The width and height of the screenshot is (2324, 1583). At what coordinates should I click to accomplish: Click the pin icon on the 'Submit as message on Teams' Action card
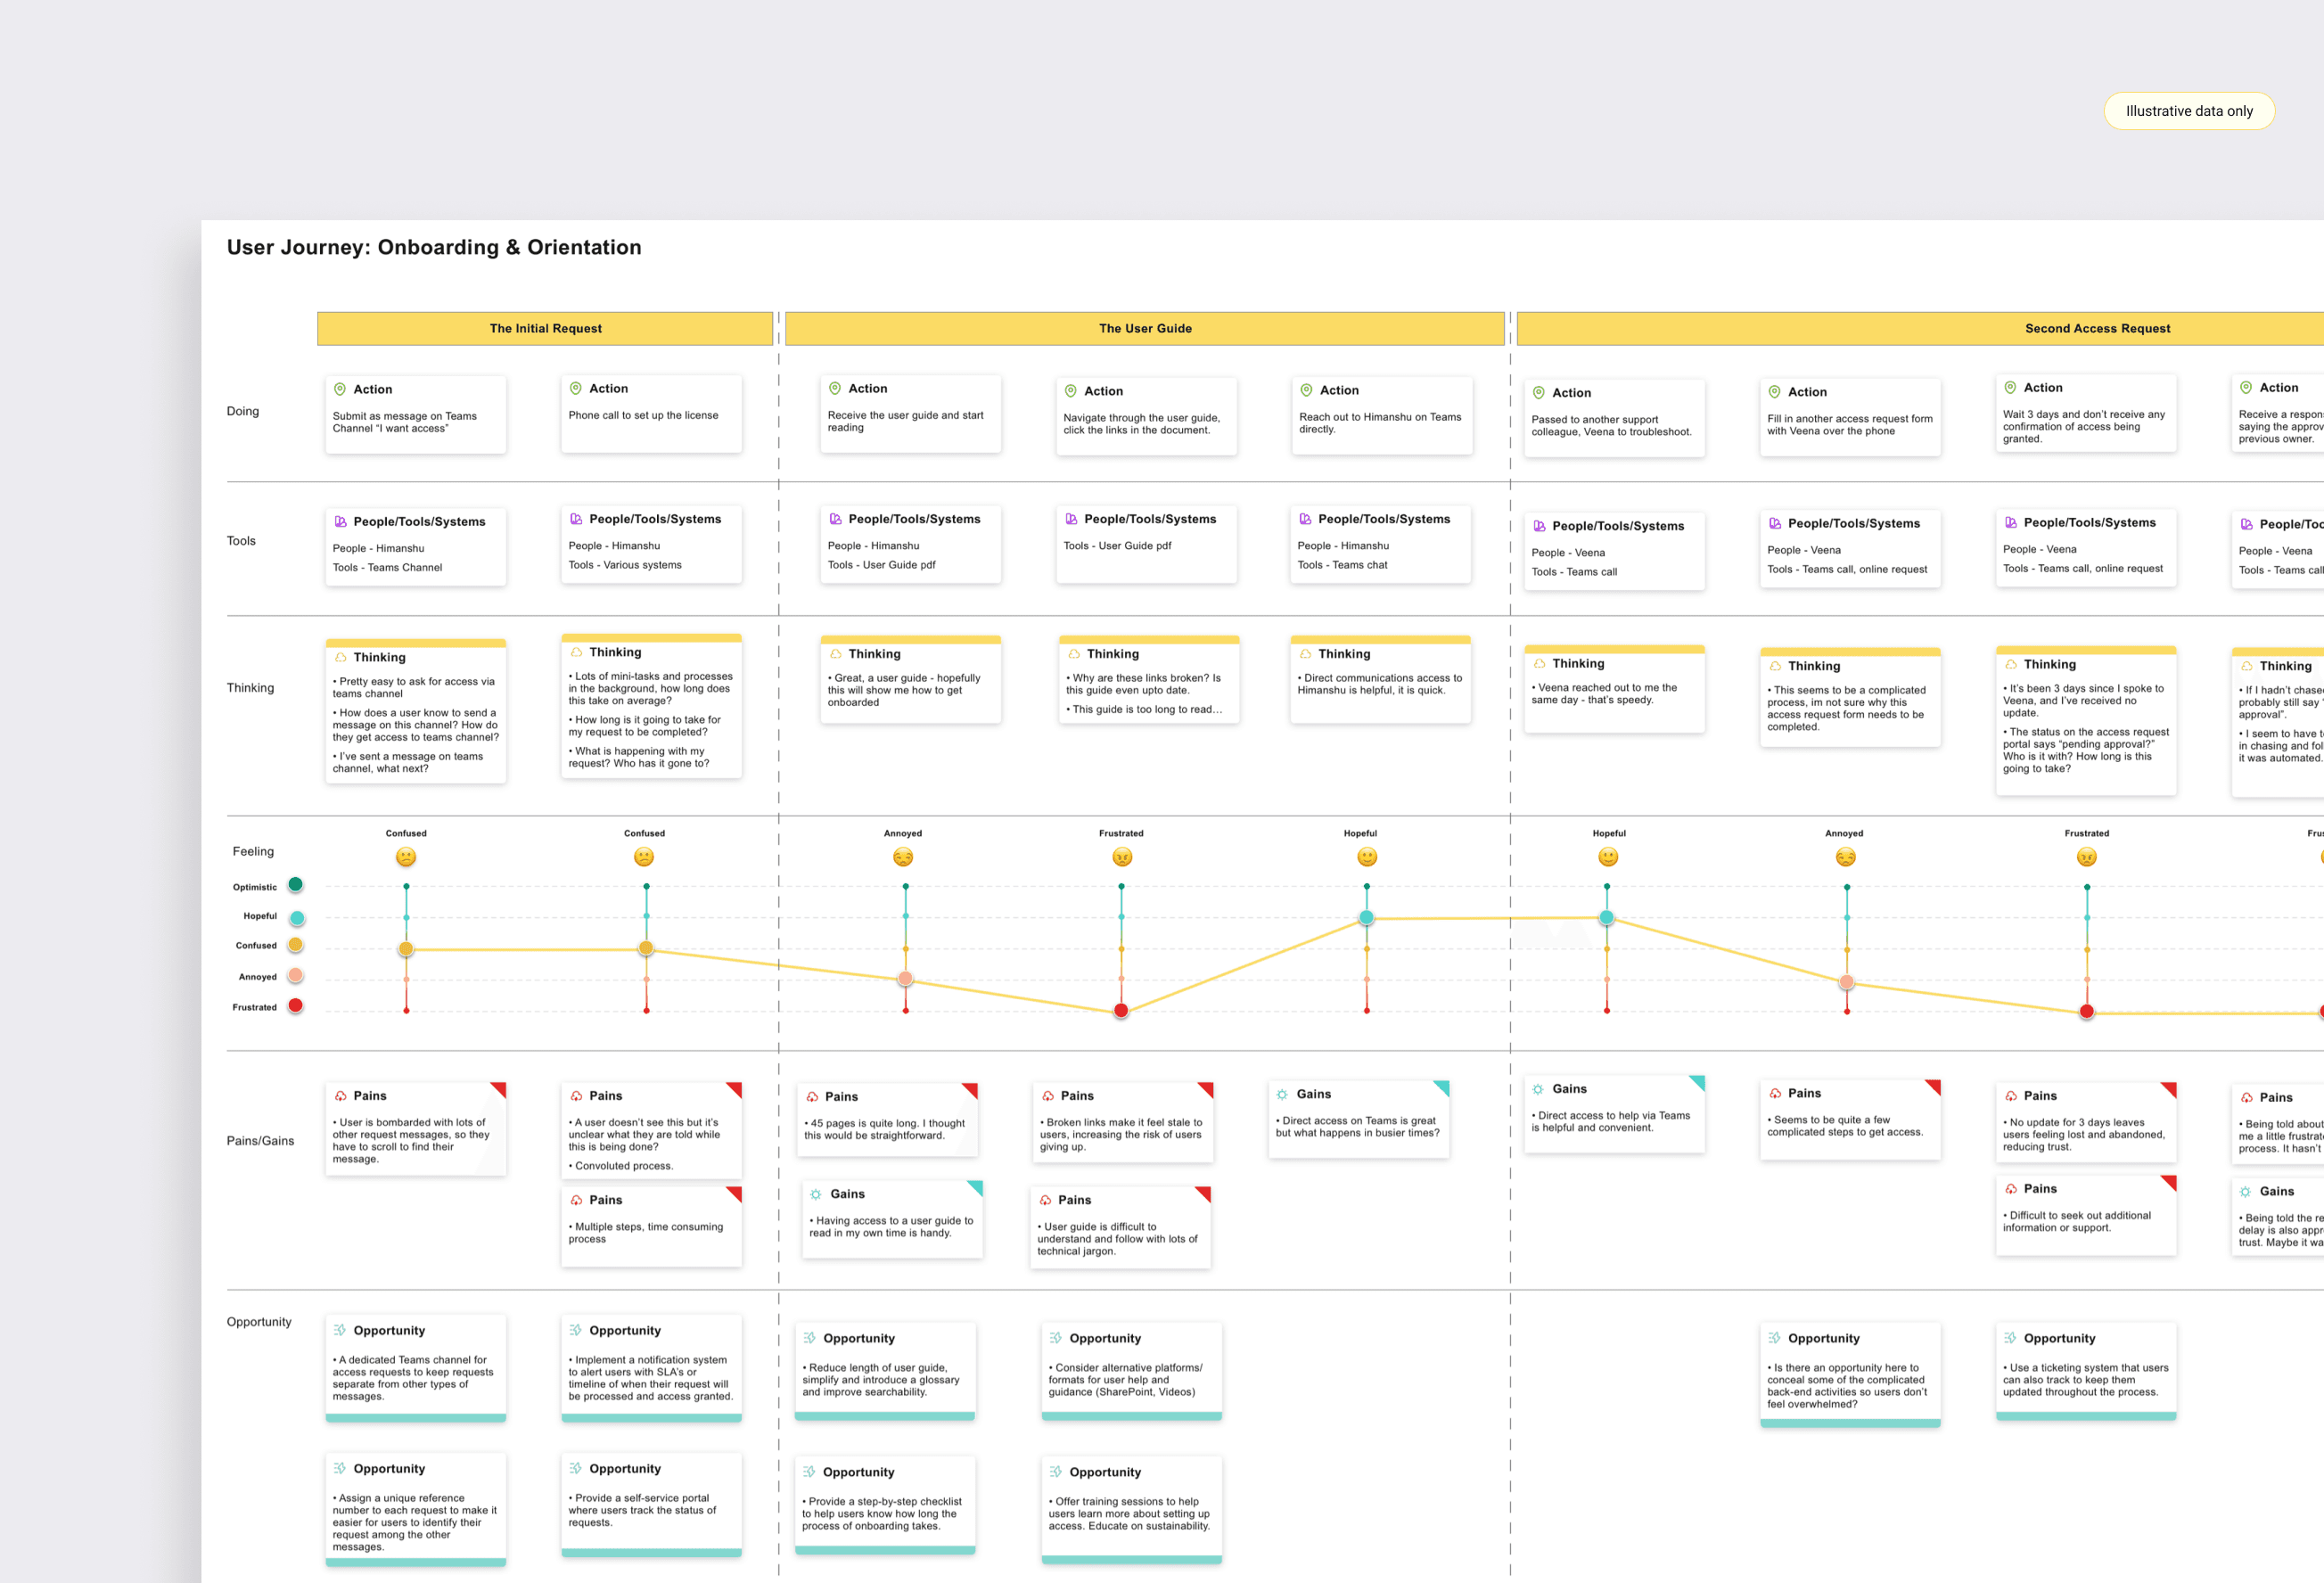(340, 389)
